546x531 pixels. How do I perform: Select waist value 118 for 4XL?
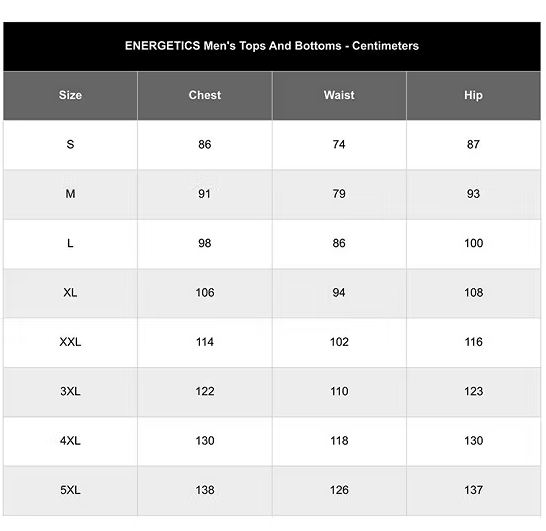pyautogui.click(x=339, y=441)
